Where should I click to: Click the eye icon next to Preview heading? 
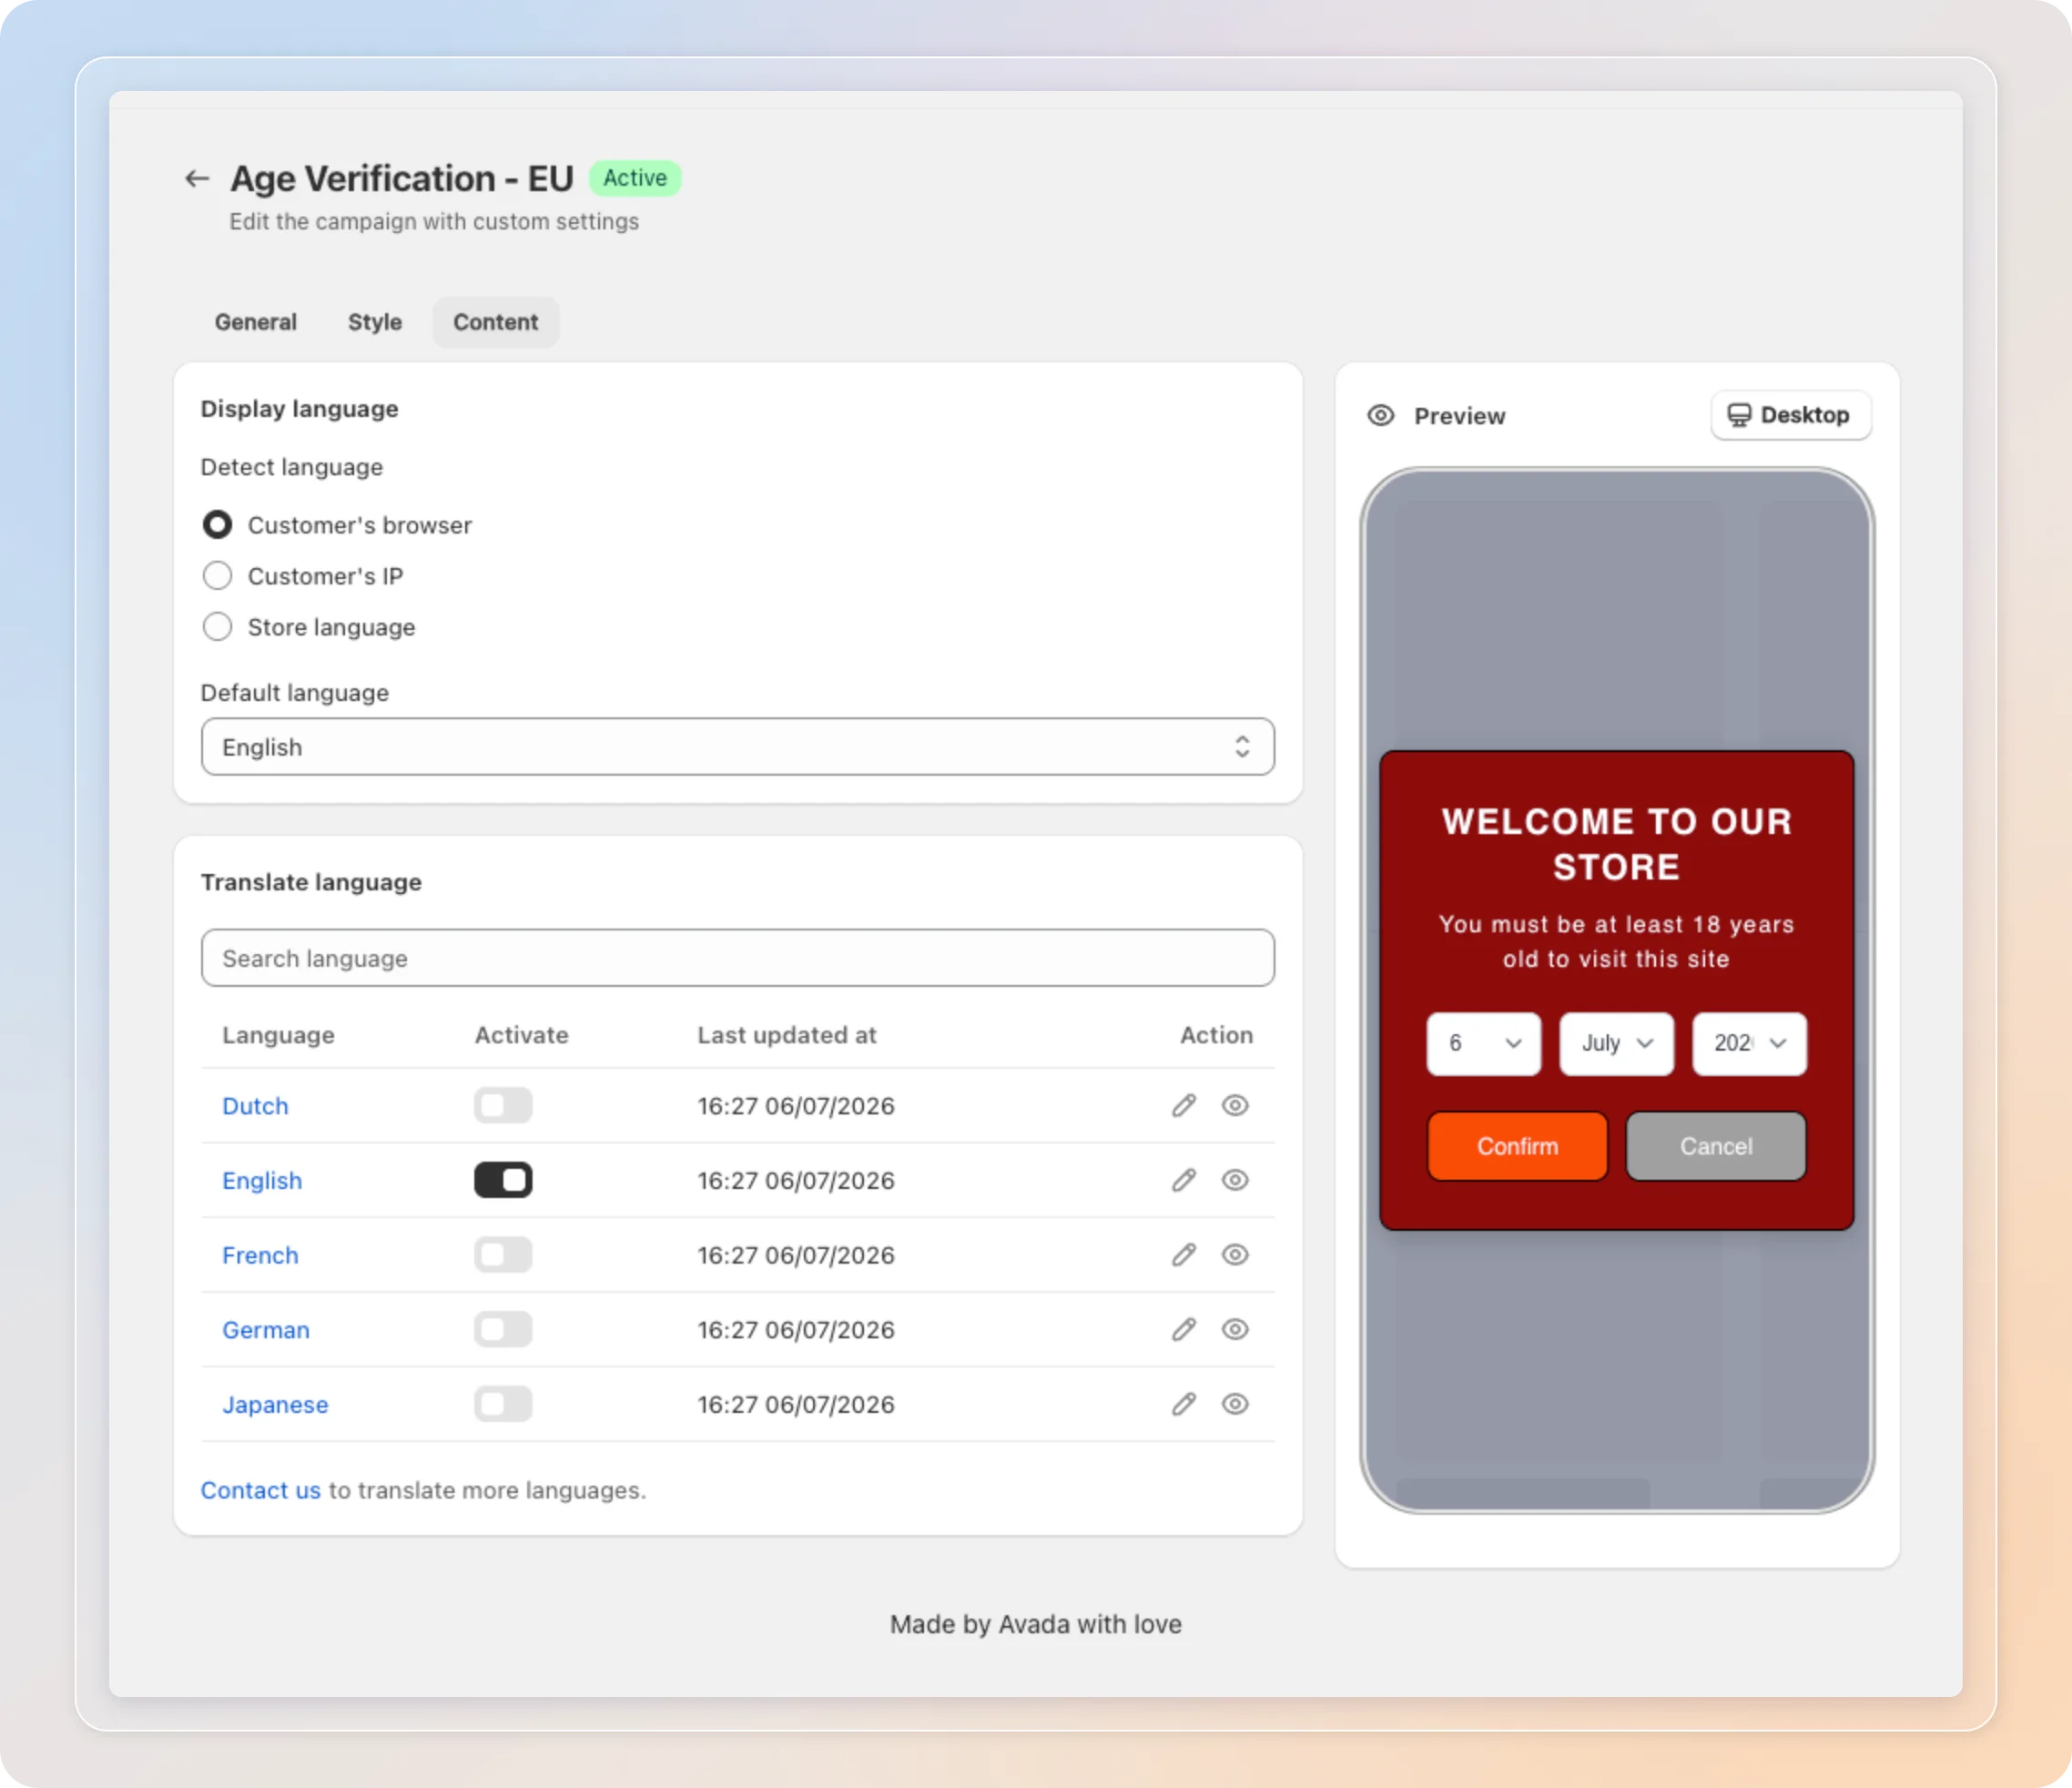[1381, 416]
